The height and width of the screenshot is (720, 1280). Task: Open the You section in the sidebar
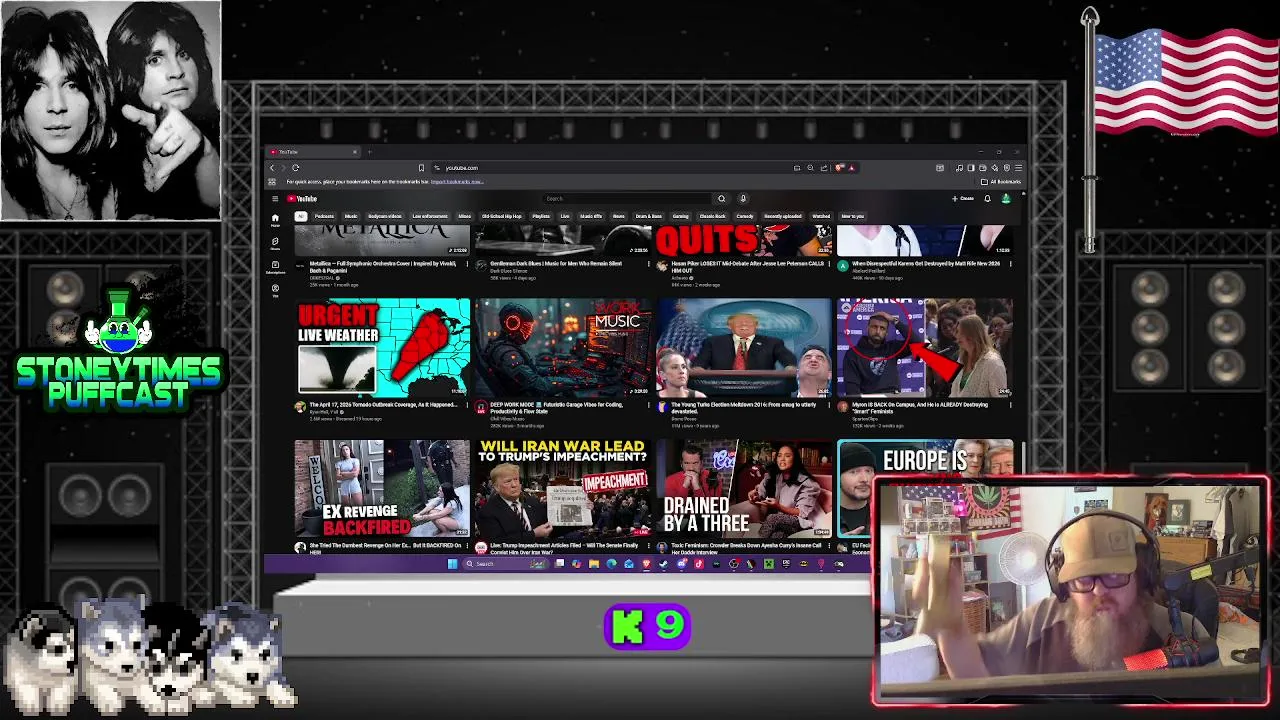click(x=275, y=291)
